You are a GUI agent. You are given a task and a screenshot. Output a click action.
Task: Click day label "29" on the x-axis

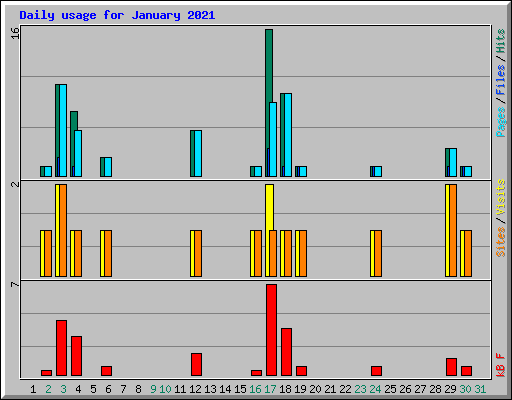[450, 389]
